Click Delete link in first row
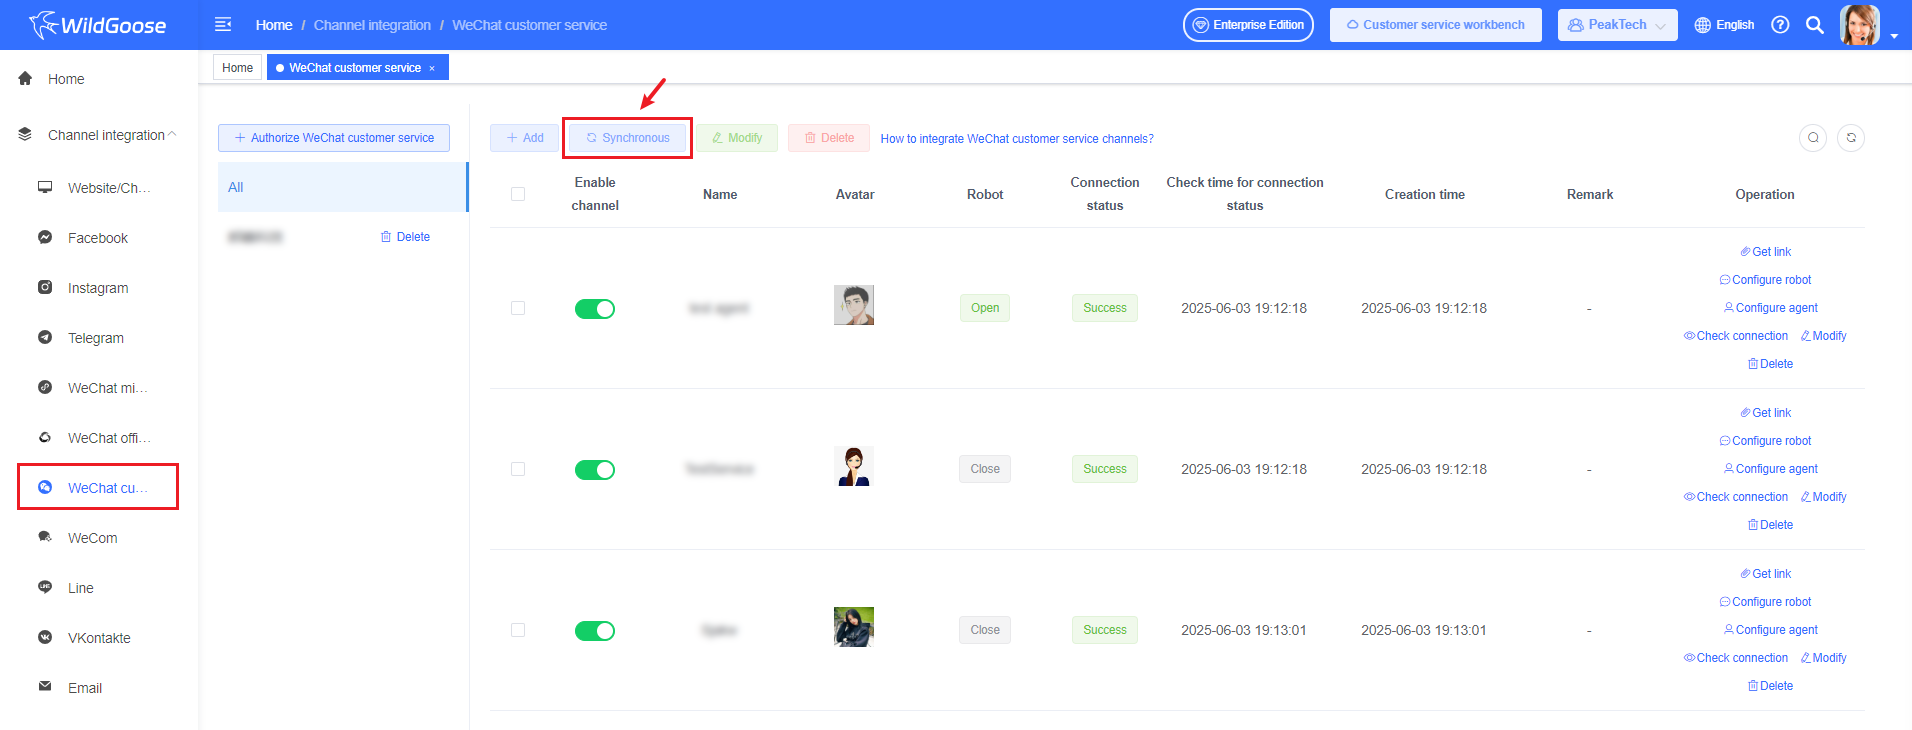1912x730 pixels. [x=1770, y=364]
